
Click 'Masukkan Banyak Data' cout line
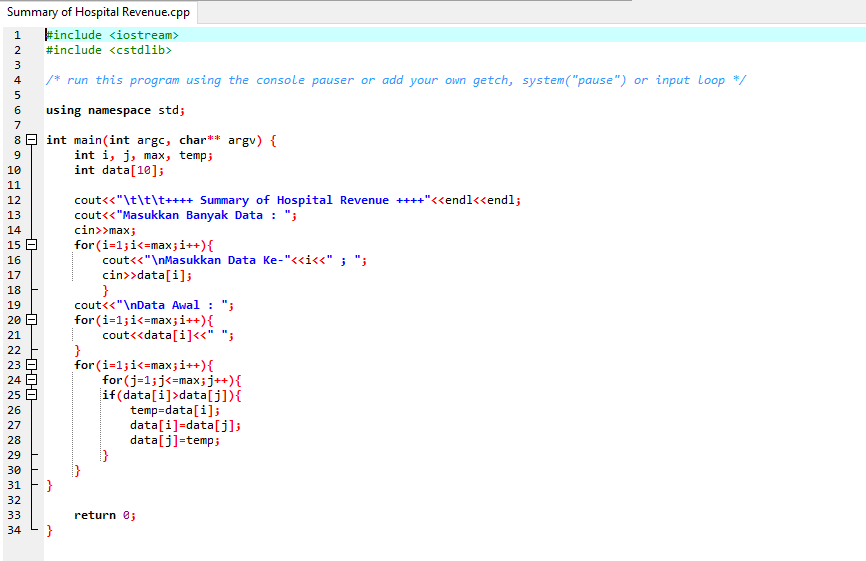pyautogui.click(x=186, y=215)
